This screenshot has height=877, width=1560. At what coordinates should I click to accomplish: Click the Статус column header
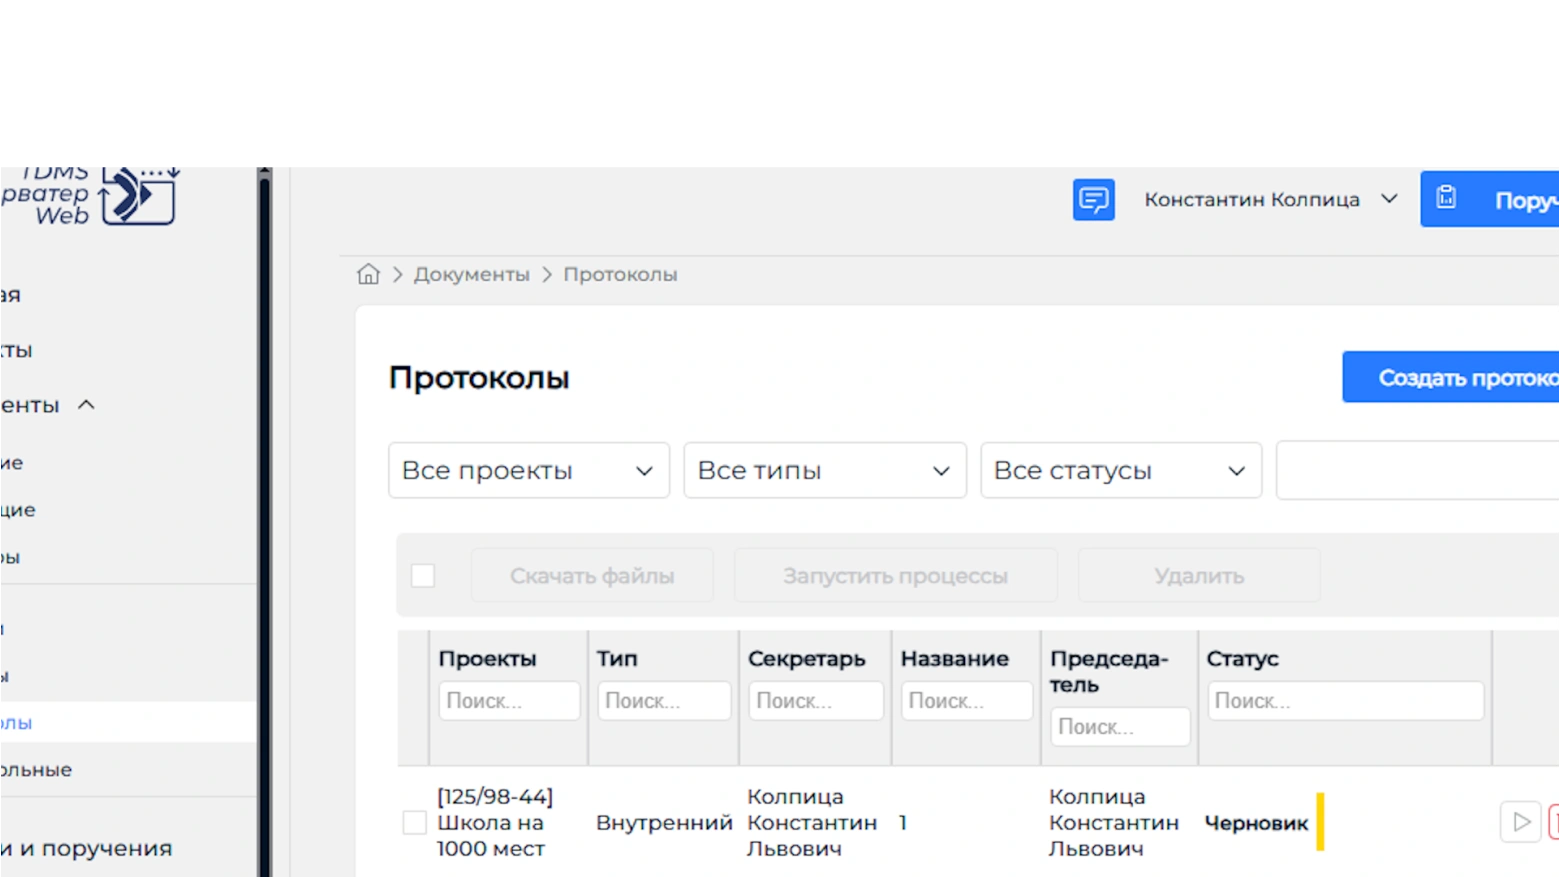[x=1242, y=659]
